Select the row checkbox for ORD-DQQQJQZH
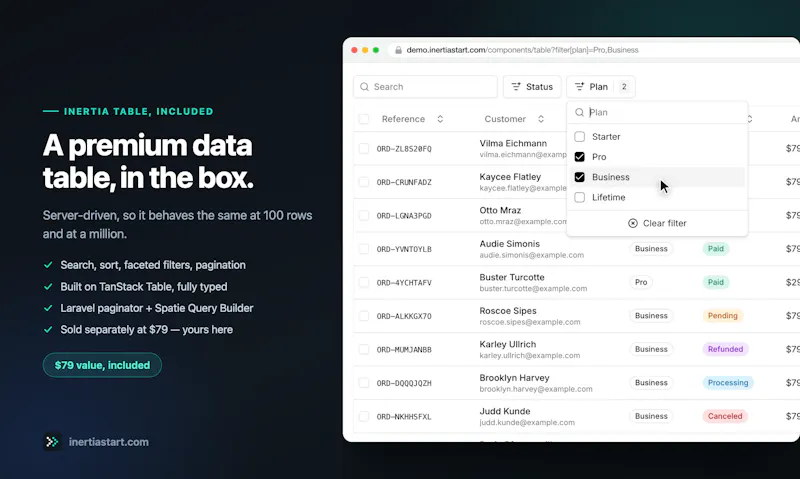Viewport: 800px width, 479px height. [364, 383]
